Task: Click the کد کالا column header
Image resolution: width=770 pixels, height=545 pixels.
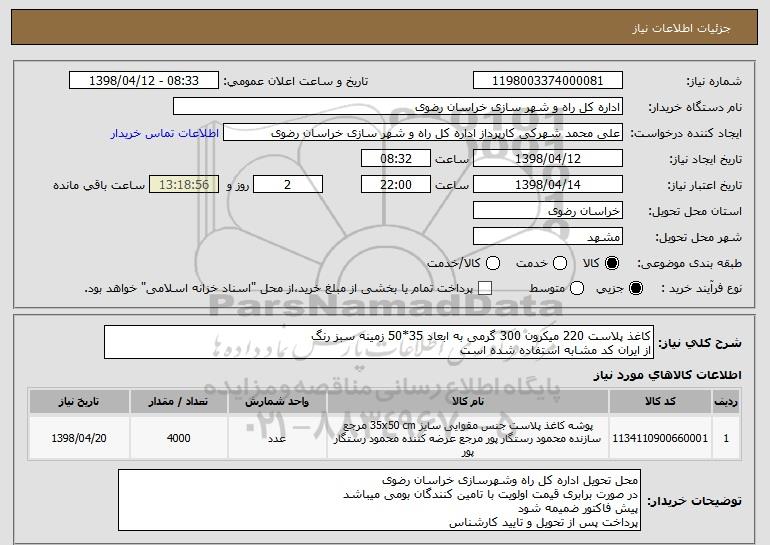Action: (x=660, y=402)
